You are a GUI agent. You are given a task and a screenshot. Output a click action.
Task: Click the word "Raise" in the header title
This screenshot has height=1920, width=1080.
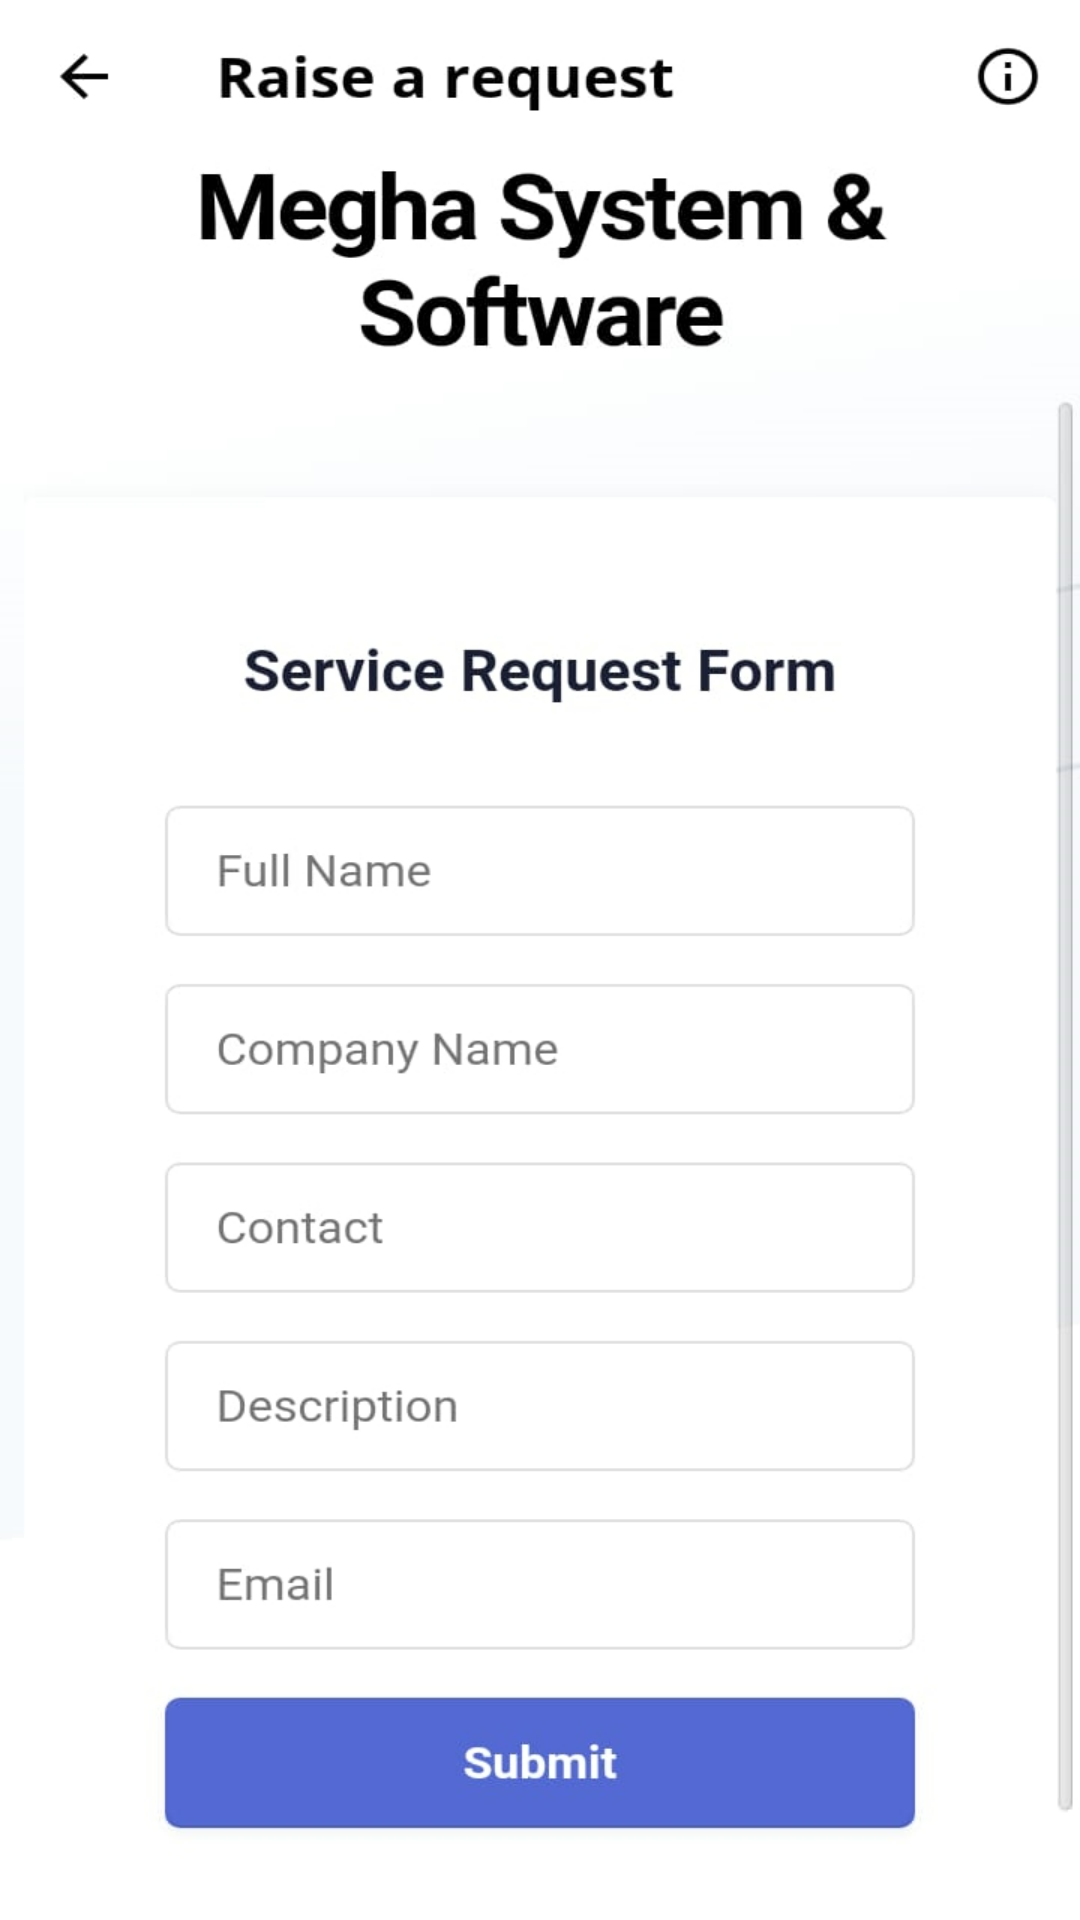tap(296, 78)
